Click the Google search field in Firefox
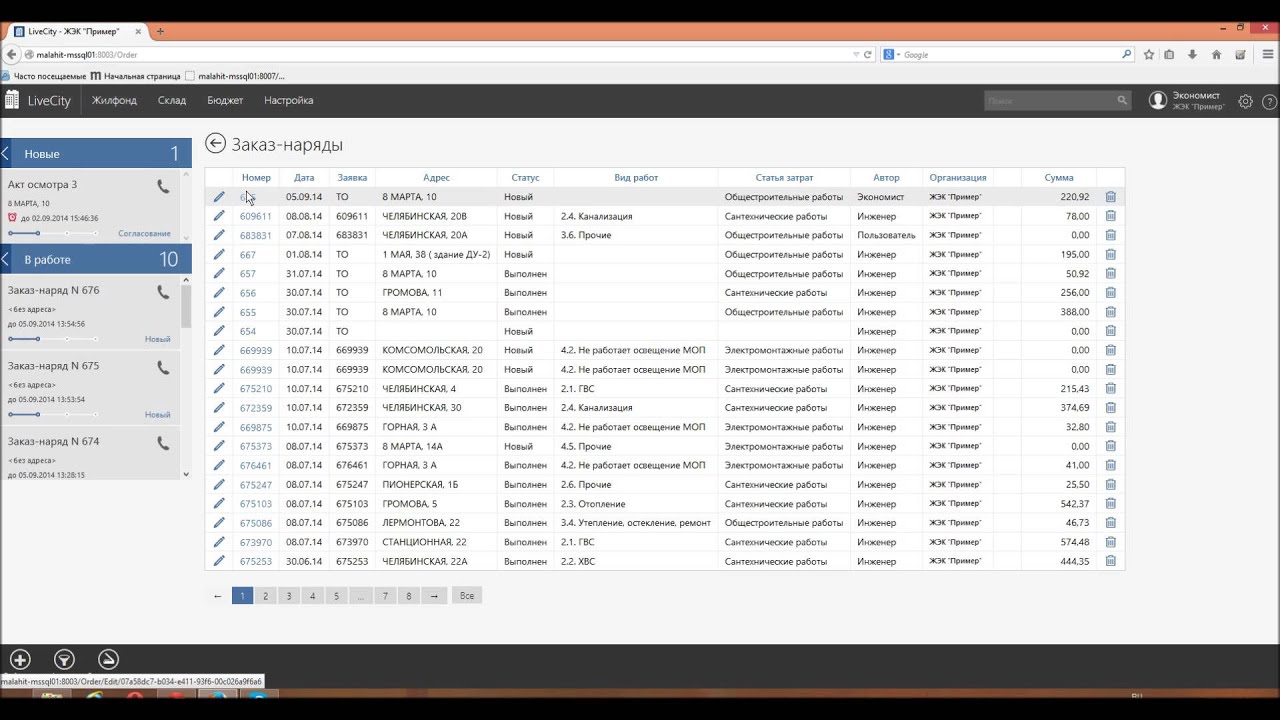Screen dimensions: 1280x720 click(x=1010, y=54)
